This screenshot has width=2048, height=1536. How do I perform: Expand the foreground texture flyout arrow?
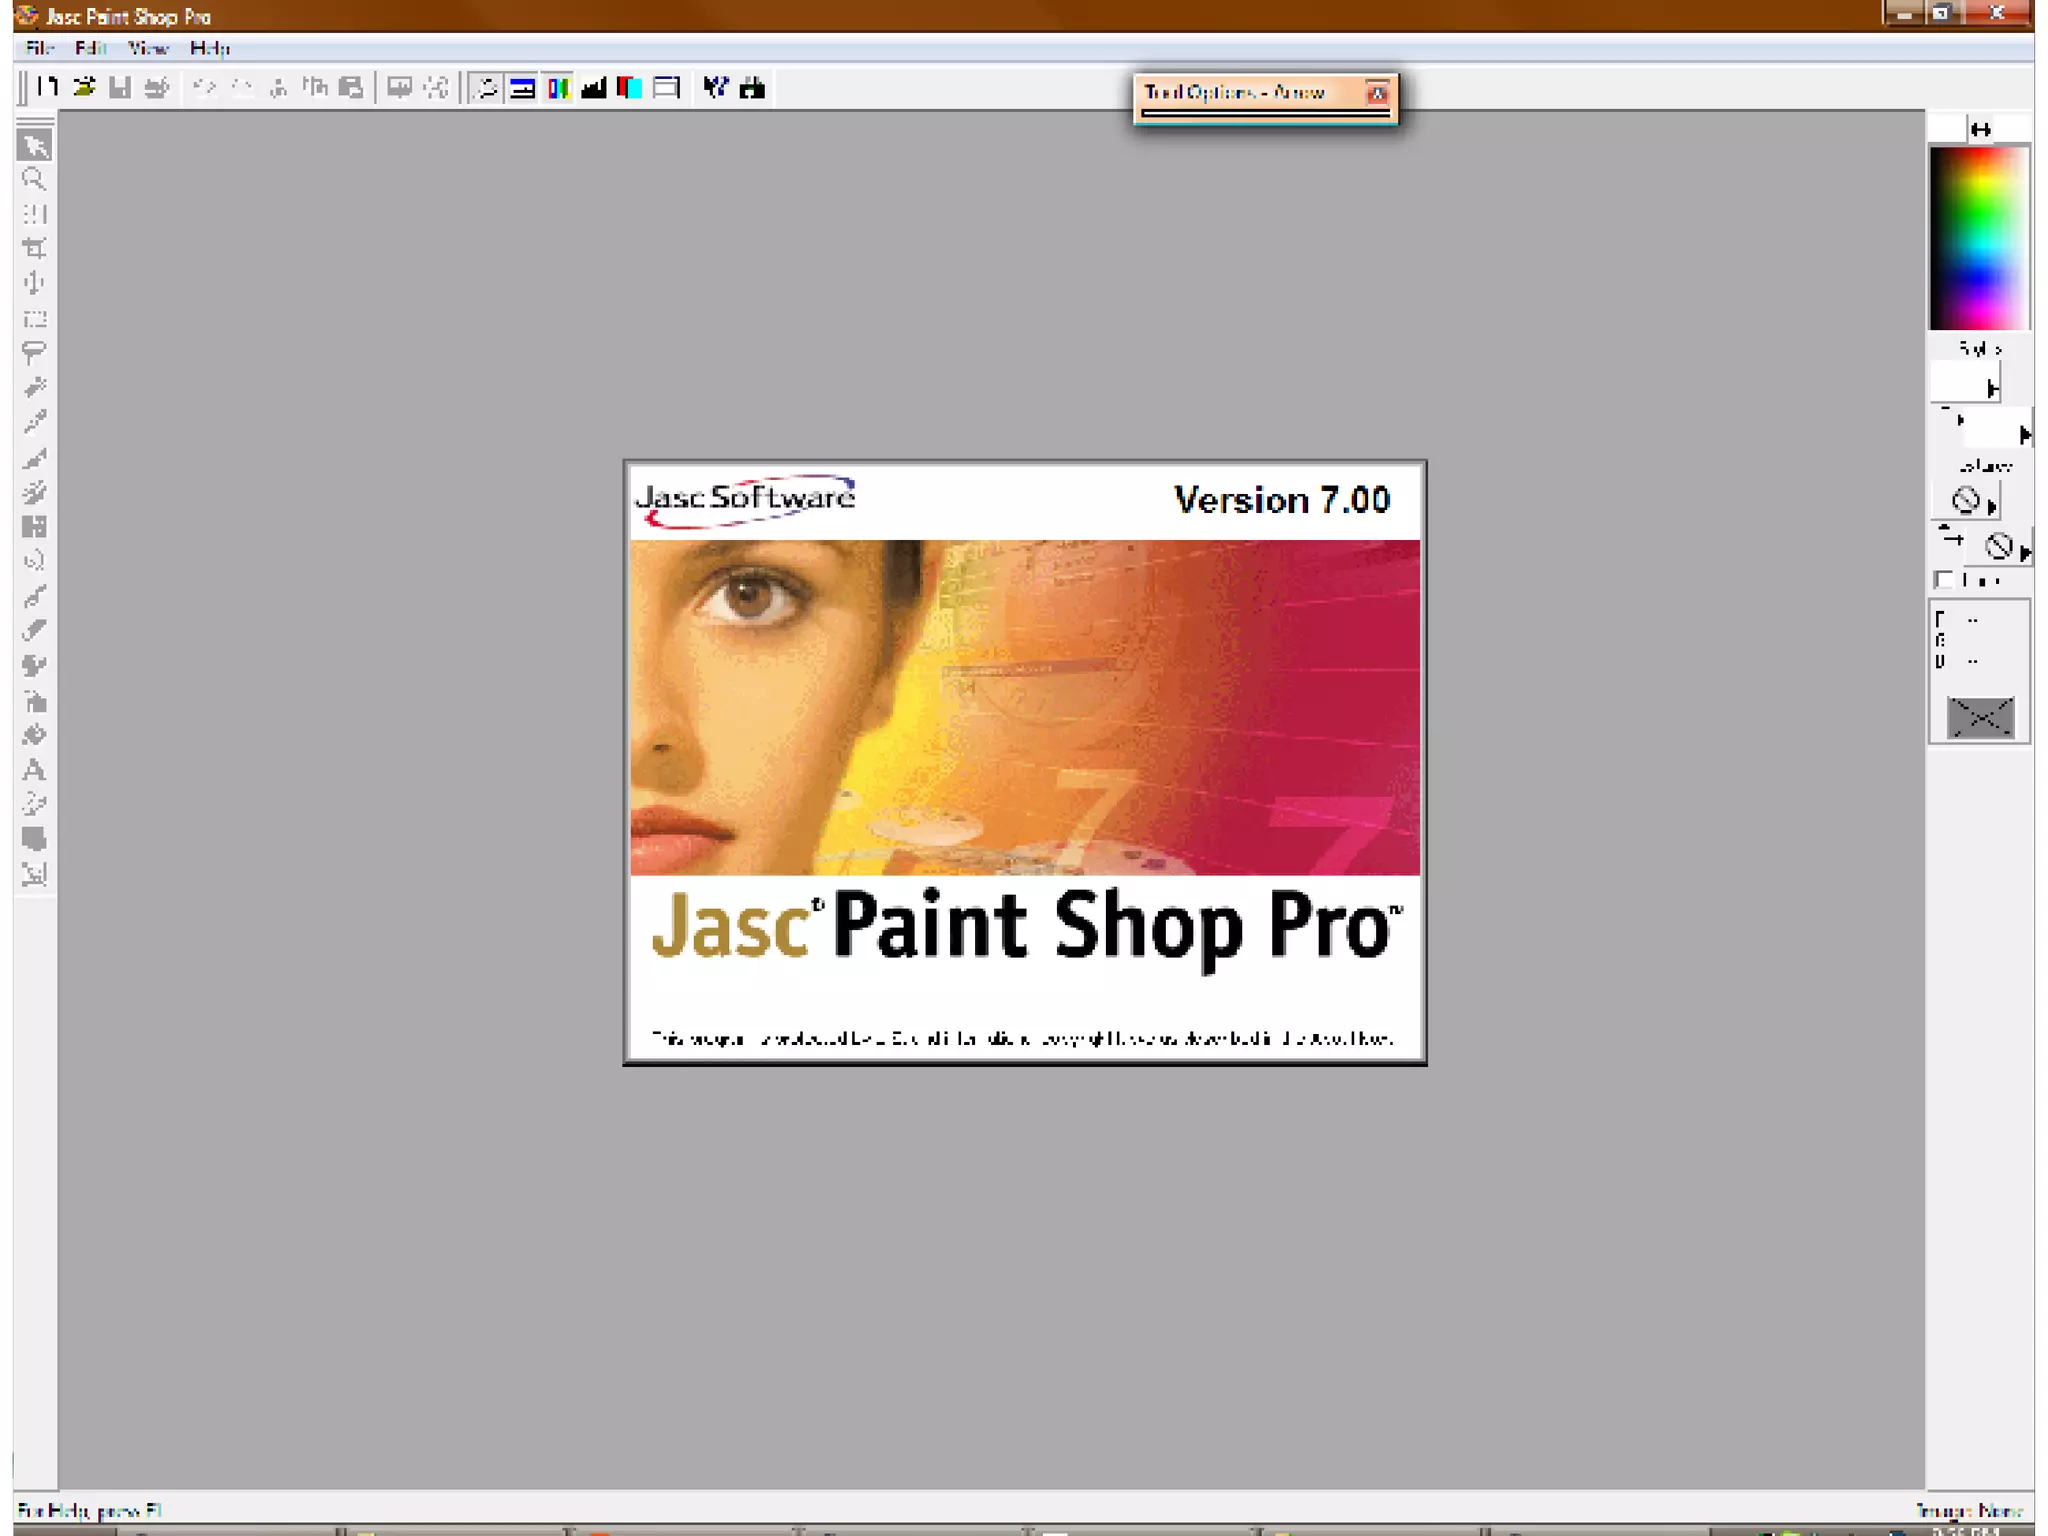pyautogui.click(x=1992, y=506)
